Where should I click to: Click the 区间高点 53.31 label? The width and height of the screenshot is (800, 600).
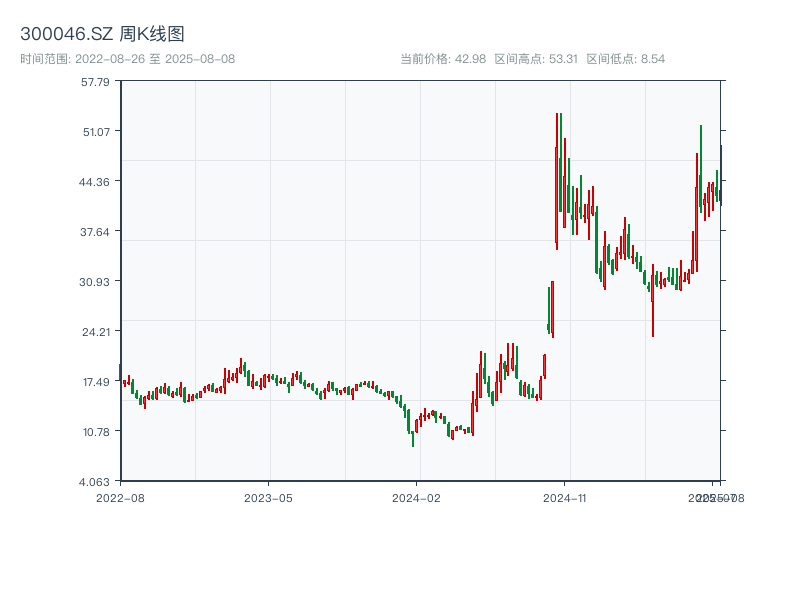536,59
